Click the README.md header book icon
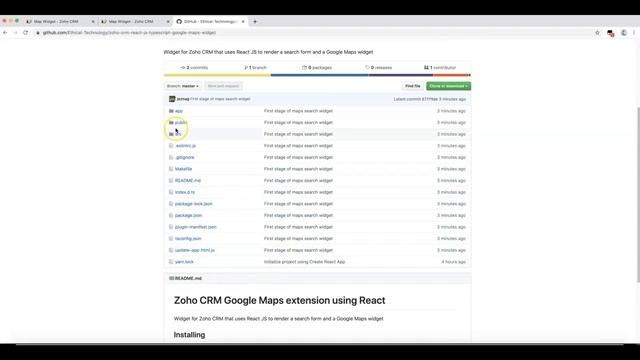Image resolution: width=640 pixels, height=360 pixels. [171, 278]
